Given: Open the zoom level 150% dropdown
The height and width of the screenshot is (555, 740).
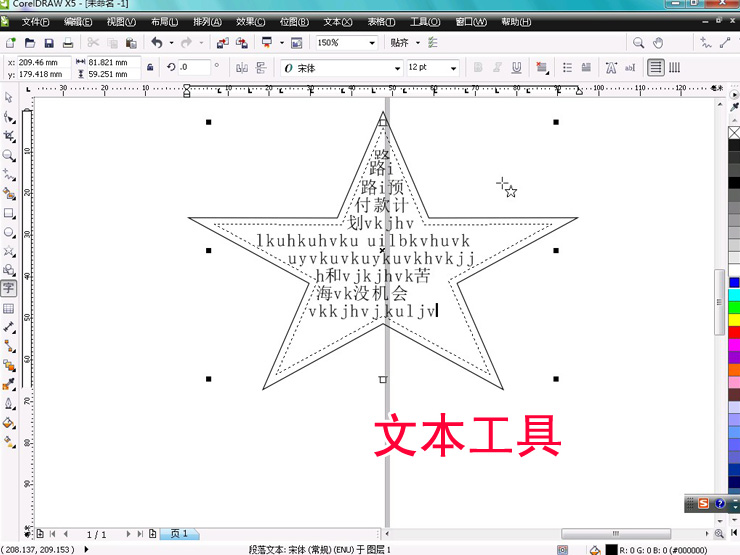Looking at the screenshot, I should (x=372, y=43).
